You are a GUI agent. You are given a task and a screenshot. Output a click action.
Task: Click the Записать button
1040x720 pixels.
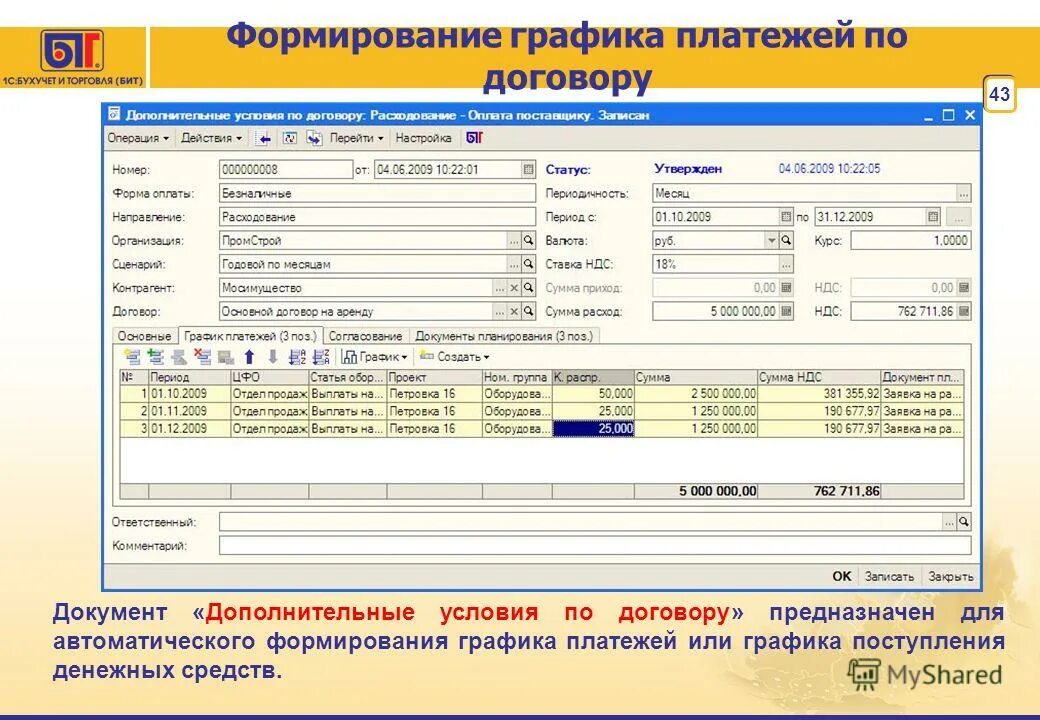point(892,577)
